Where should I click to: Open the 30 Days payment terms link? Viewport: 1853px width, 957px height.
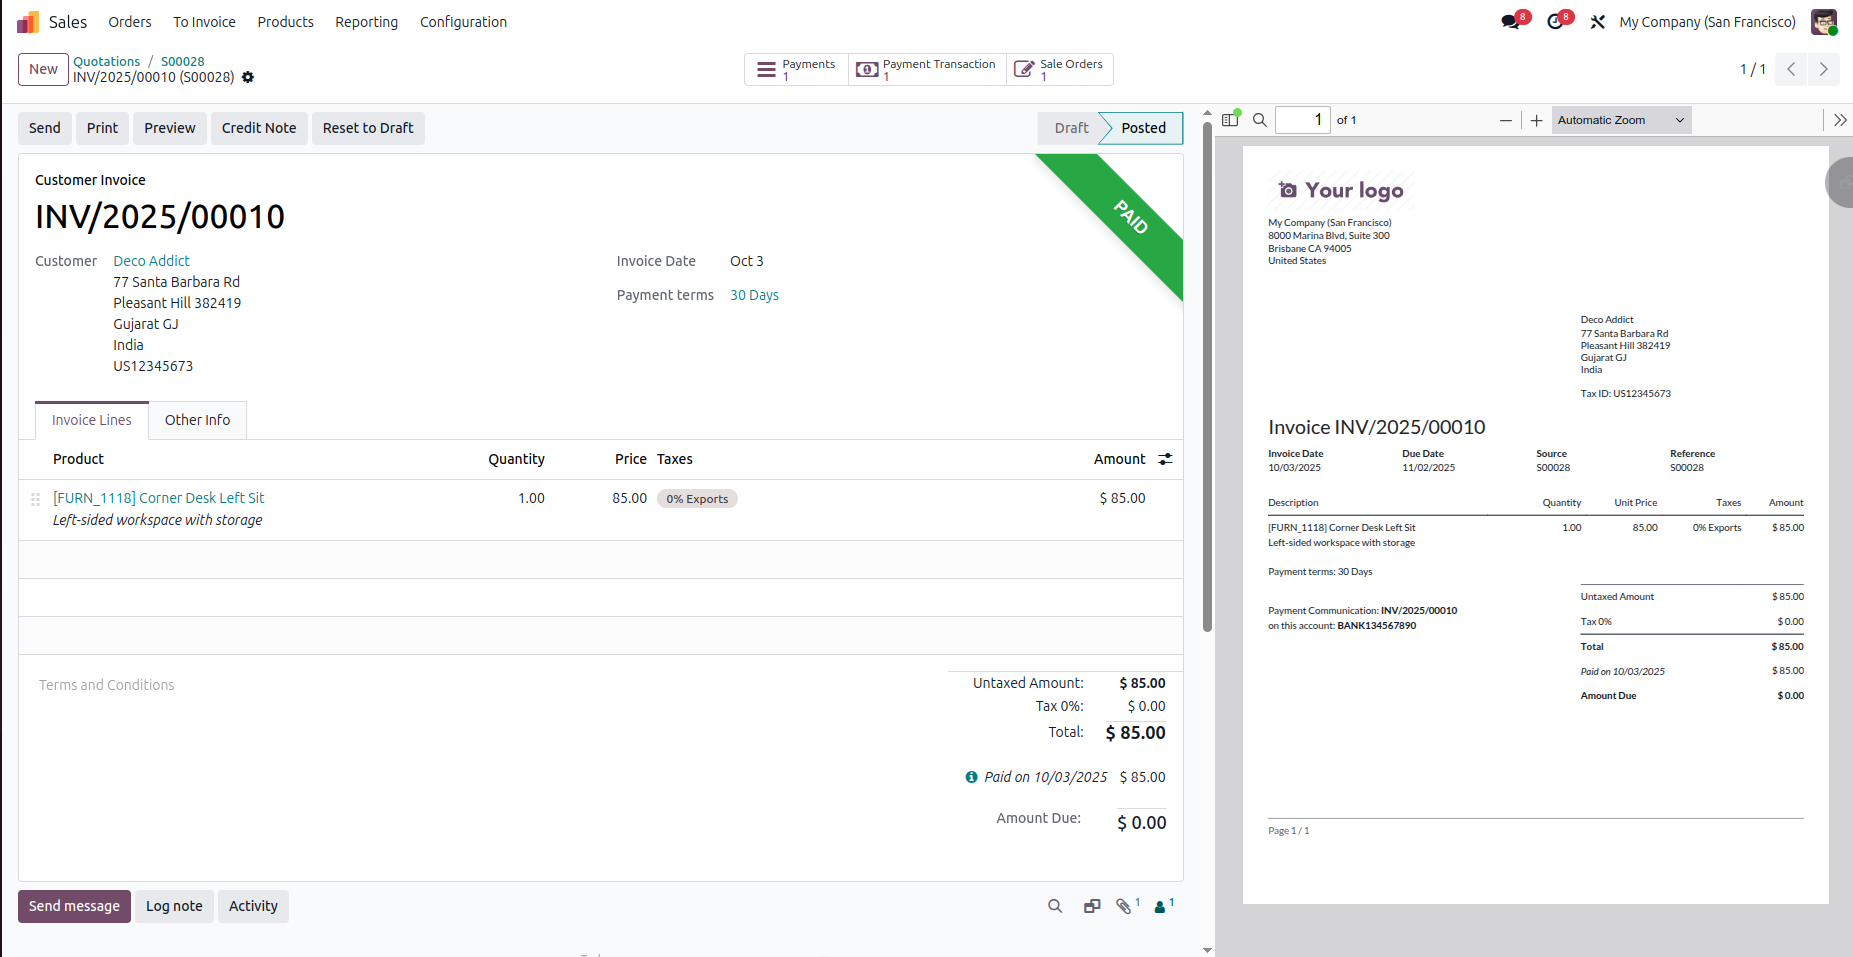(x=754, y=295)
